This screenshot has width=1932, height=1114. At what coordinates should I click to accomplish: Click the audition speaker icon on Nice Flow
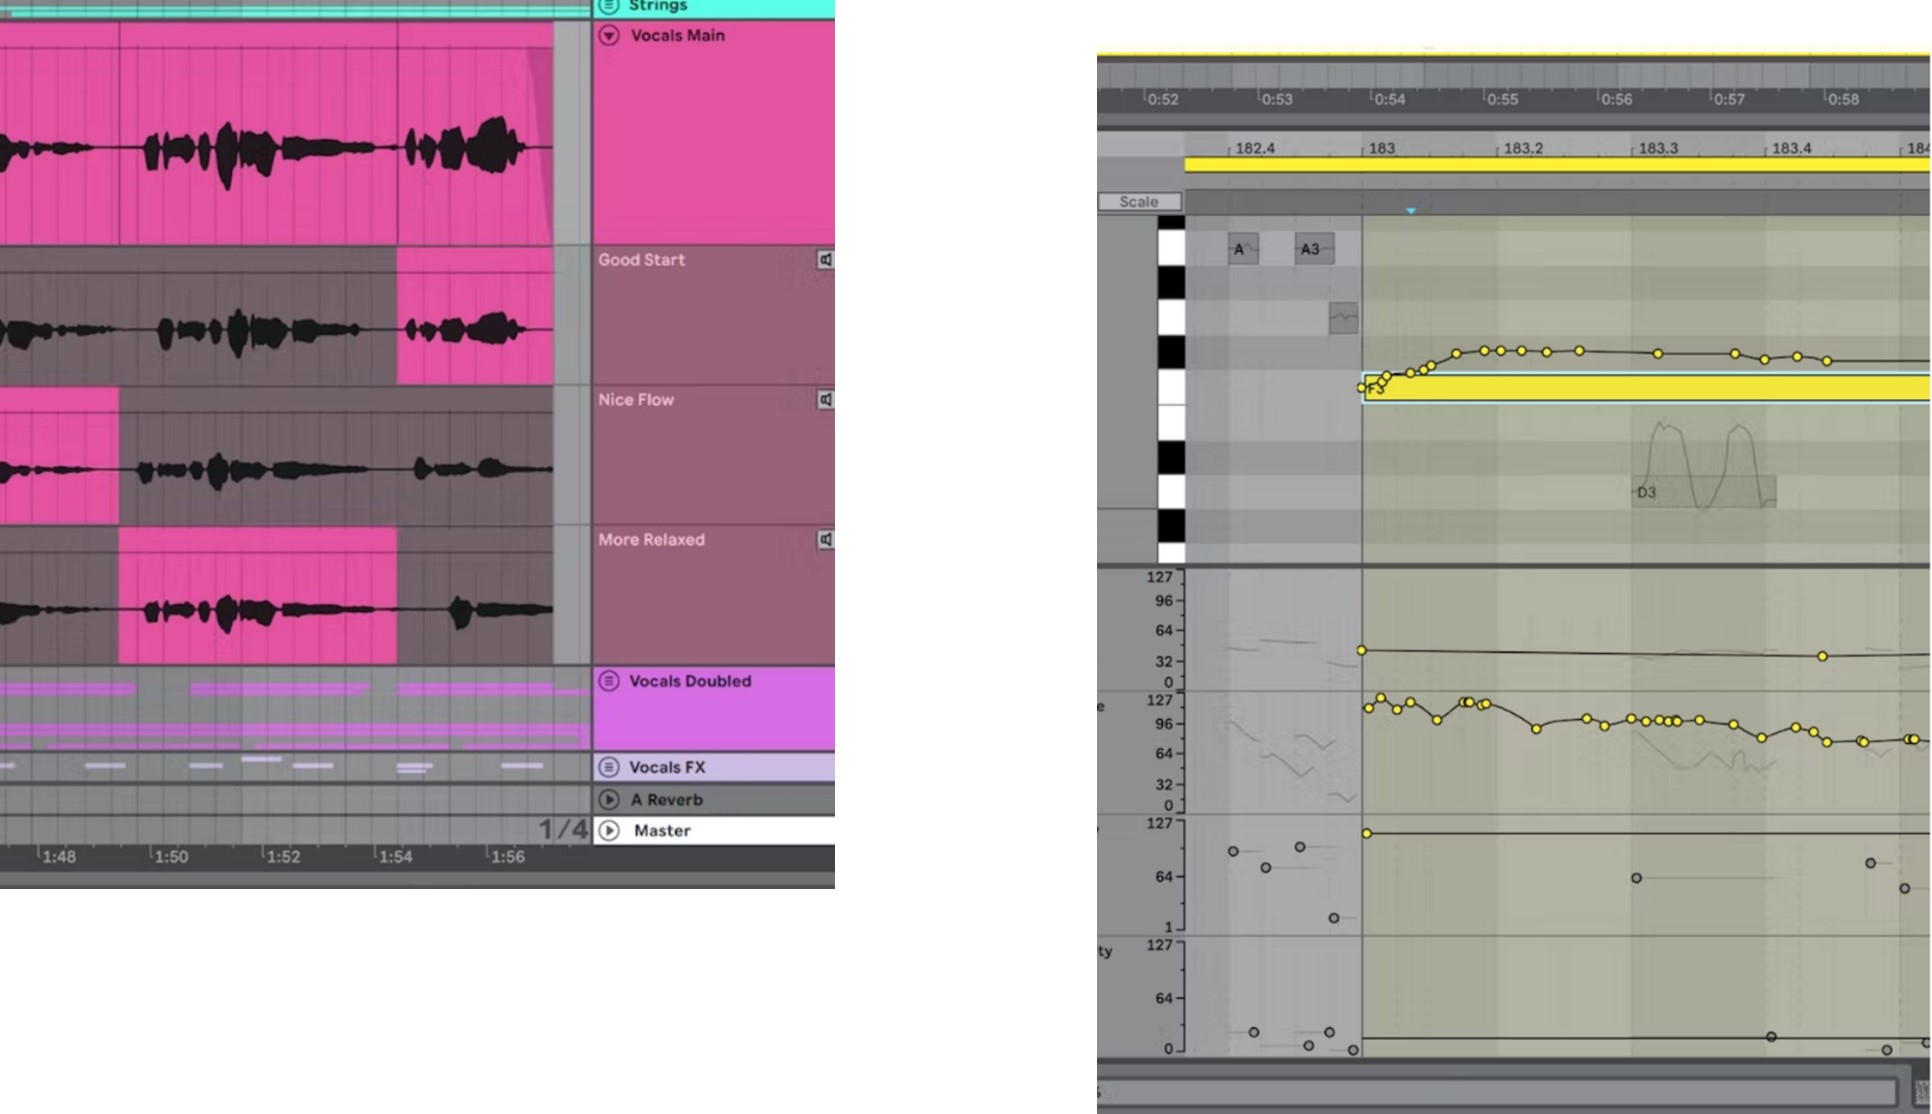tap(825, 400)
